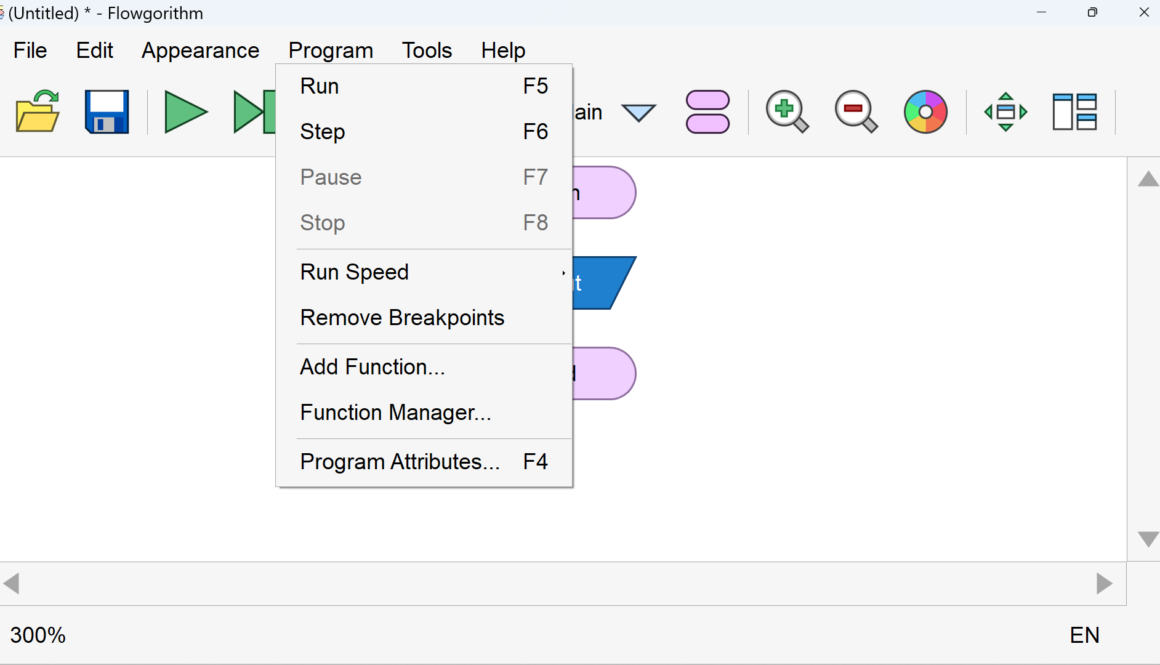The height and width of the screenshot is (665, 1160).
Task: Zoom in with the magnifier plus icon
Action: tap(787, 112)
